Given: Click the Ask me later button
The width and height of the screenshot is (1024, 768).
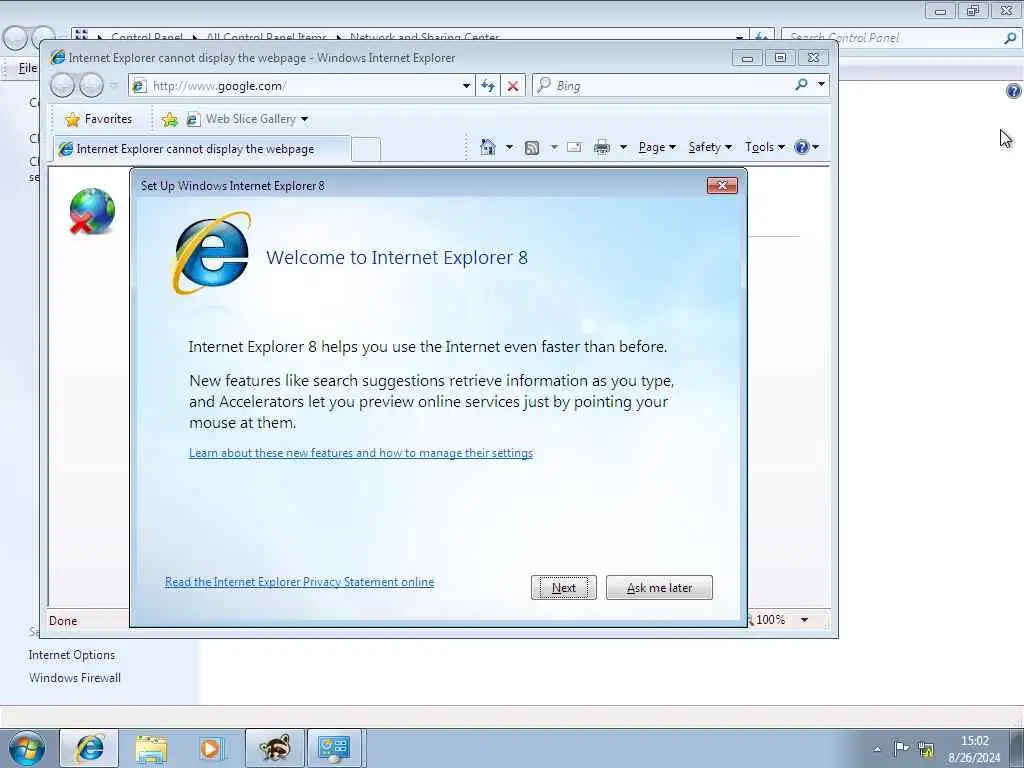Looking at the screenshot, I should pyautogui.click(x=659, y=588).
